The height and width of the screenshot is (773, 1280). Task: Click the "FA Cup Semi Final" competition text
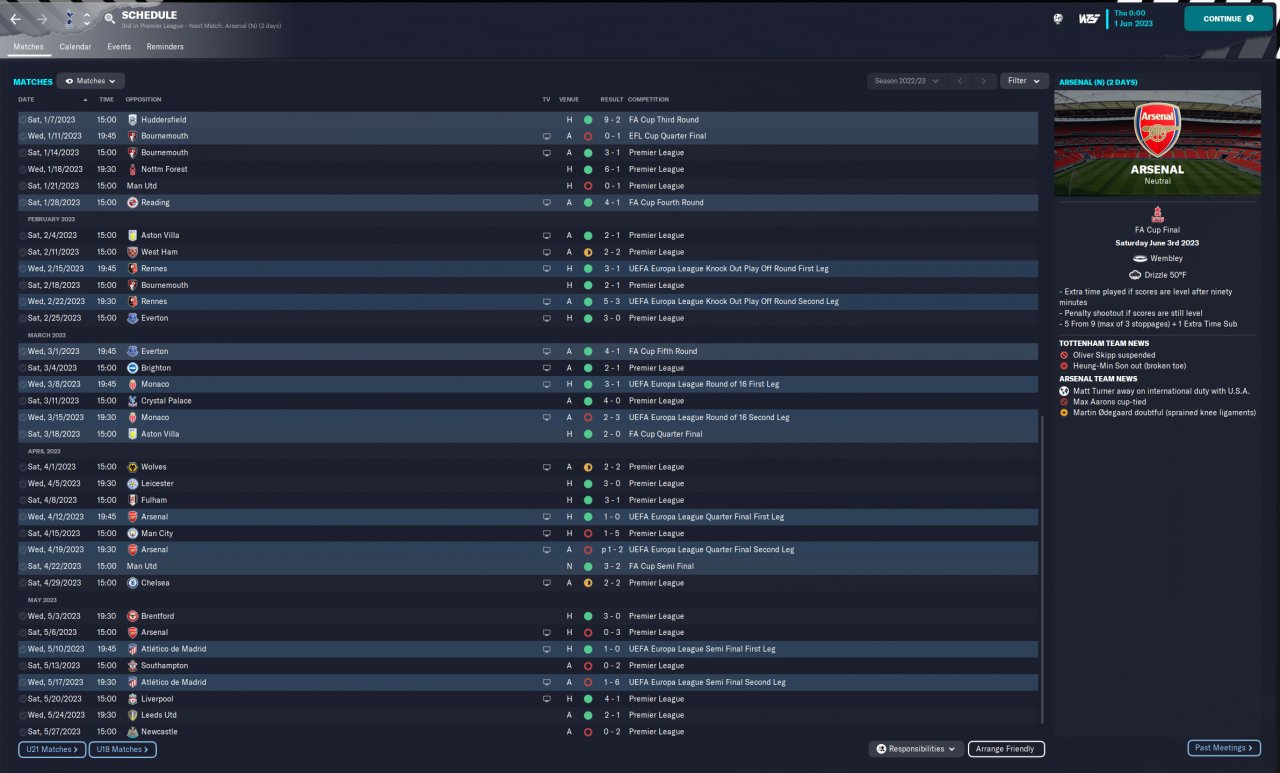click(661, 566)
